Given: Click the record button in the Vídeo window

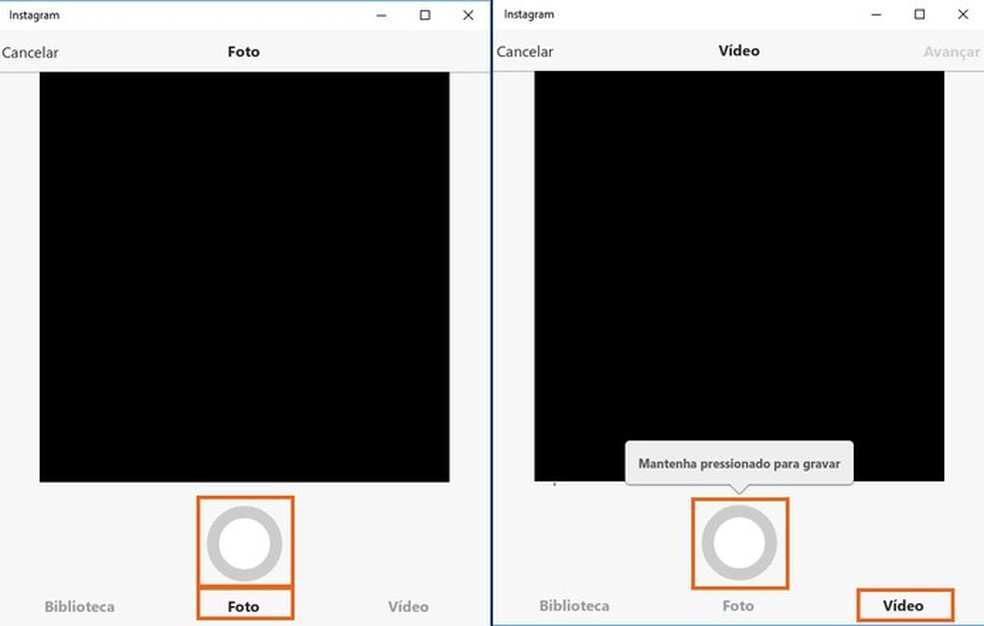Looking at the screenshot, I should [x=739, y=543].
